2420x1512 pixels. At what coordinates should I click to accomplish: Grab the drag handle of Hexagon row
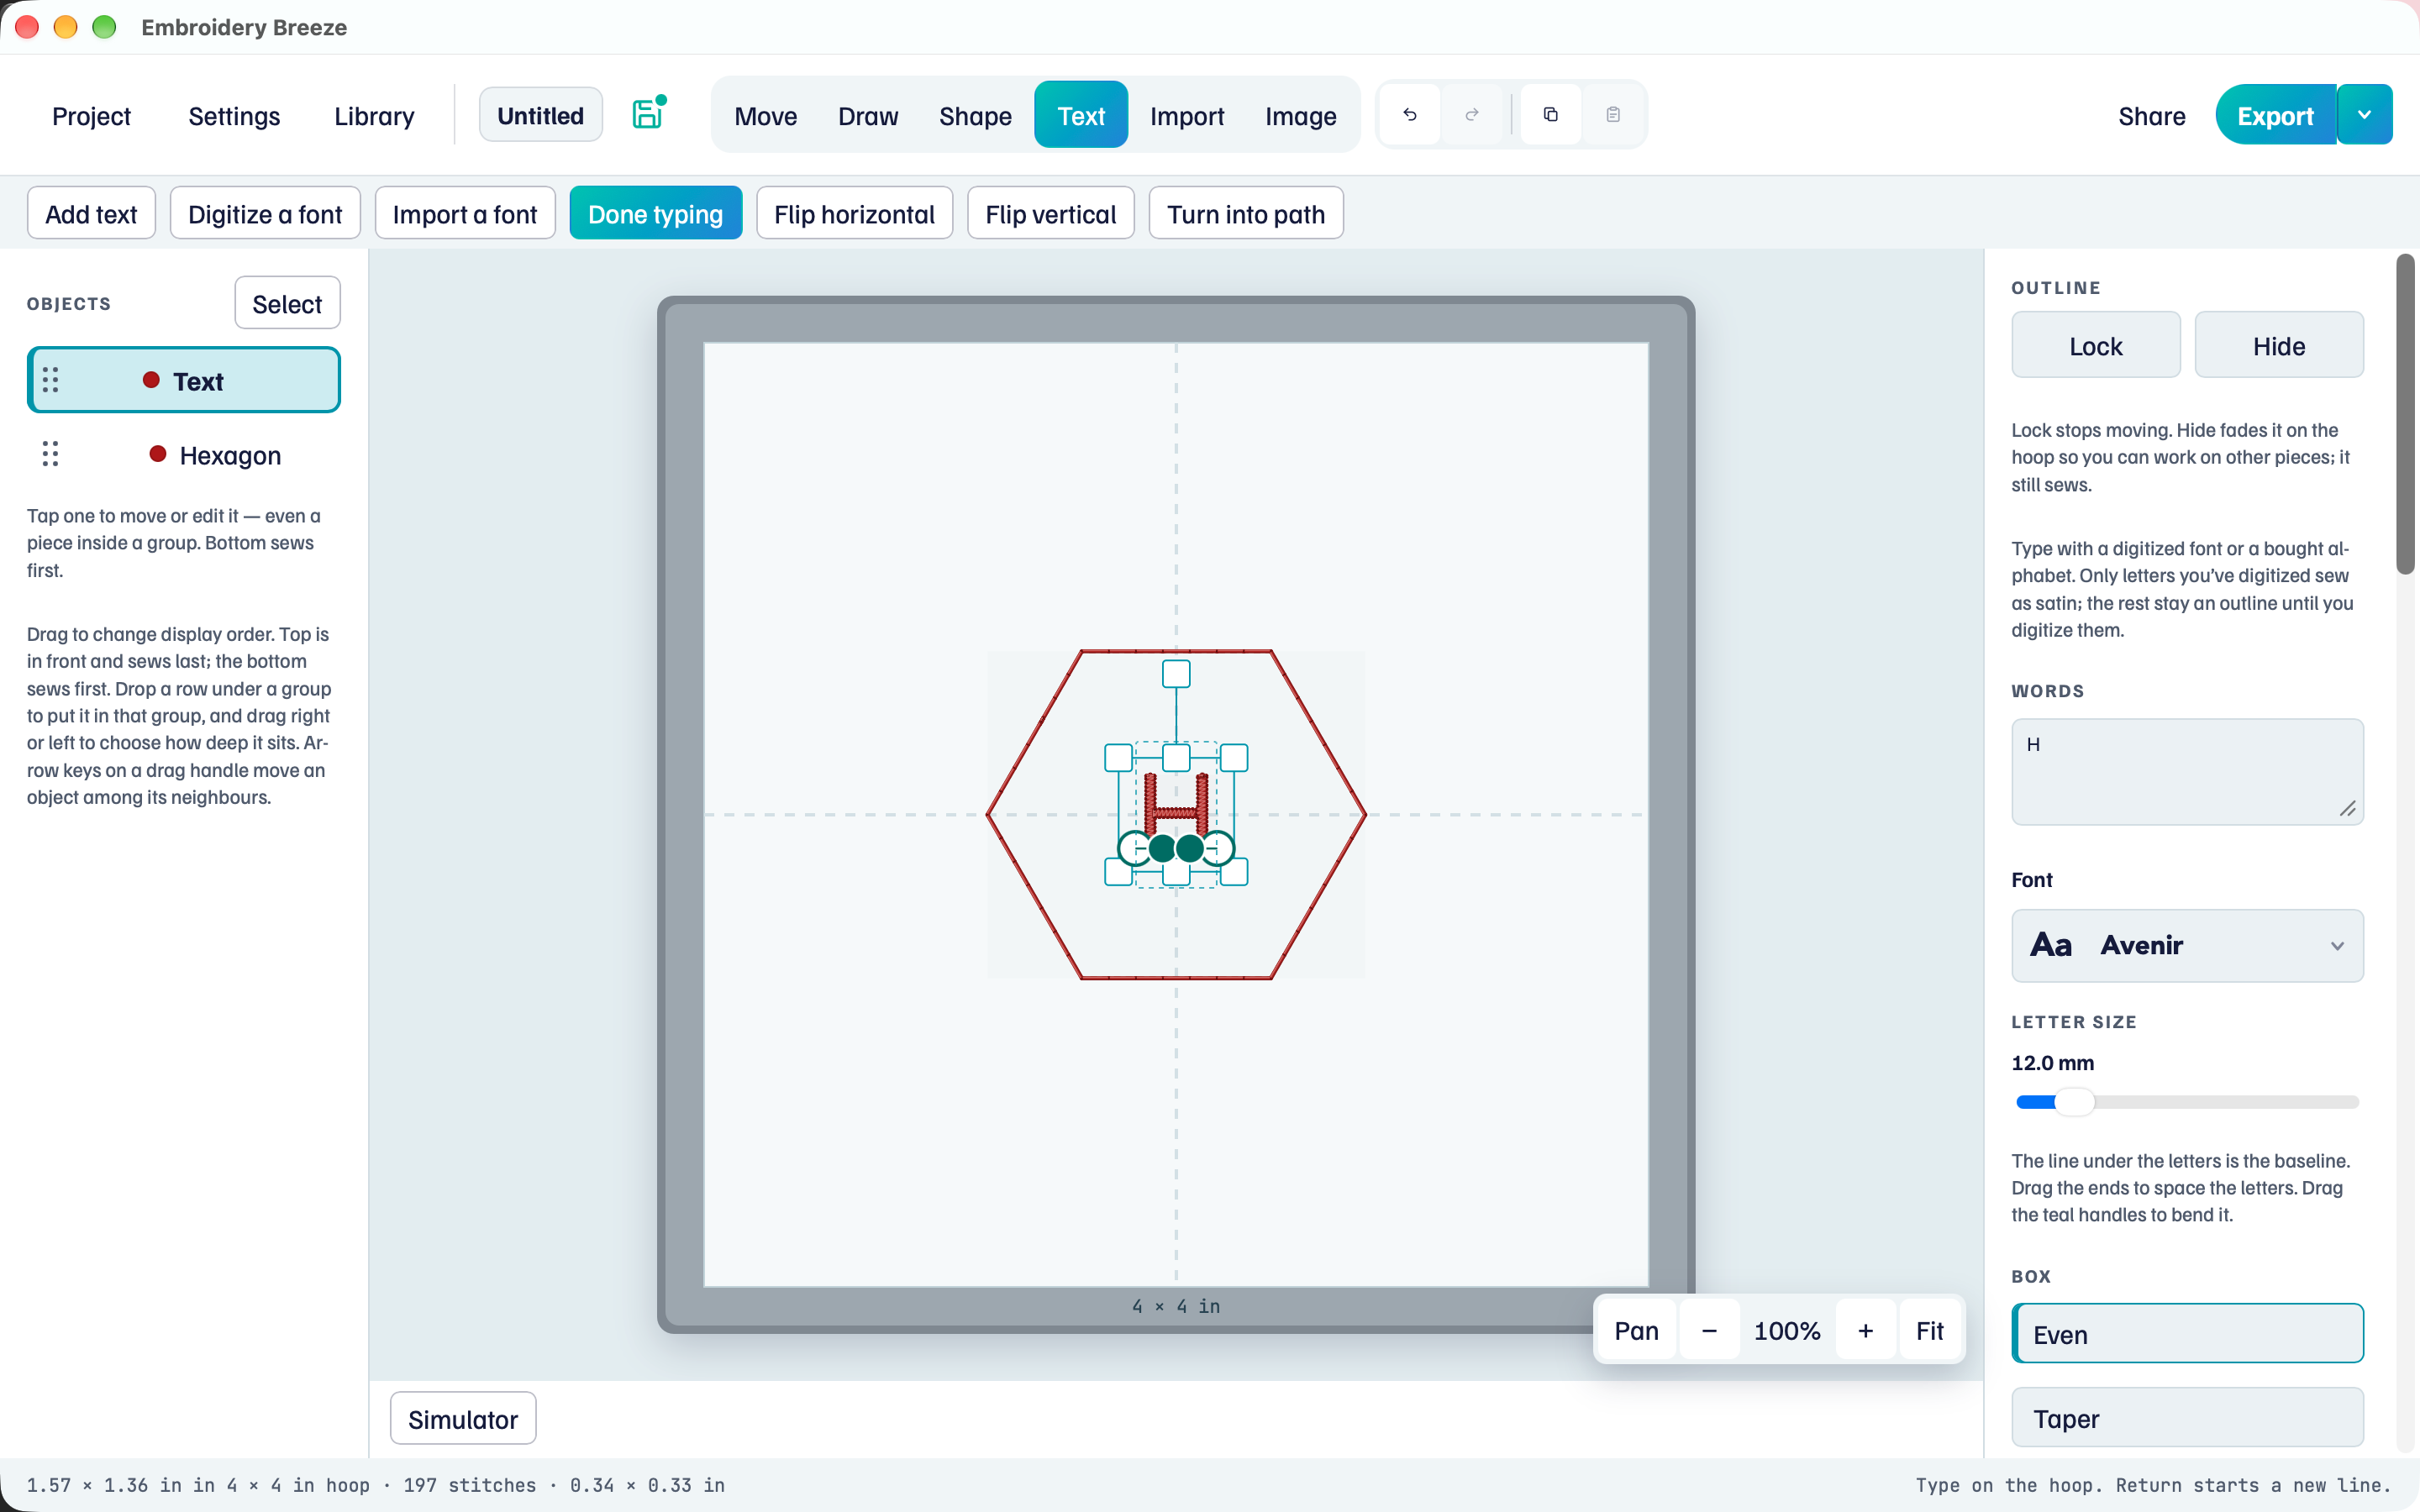(x=51, y=454)
